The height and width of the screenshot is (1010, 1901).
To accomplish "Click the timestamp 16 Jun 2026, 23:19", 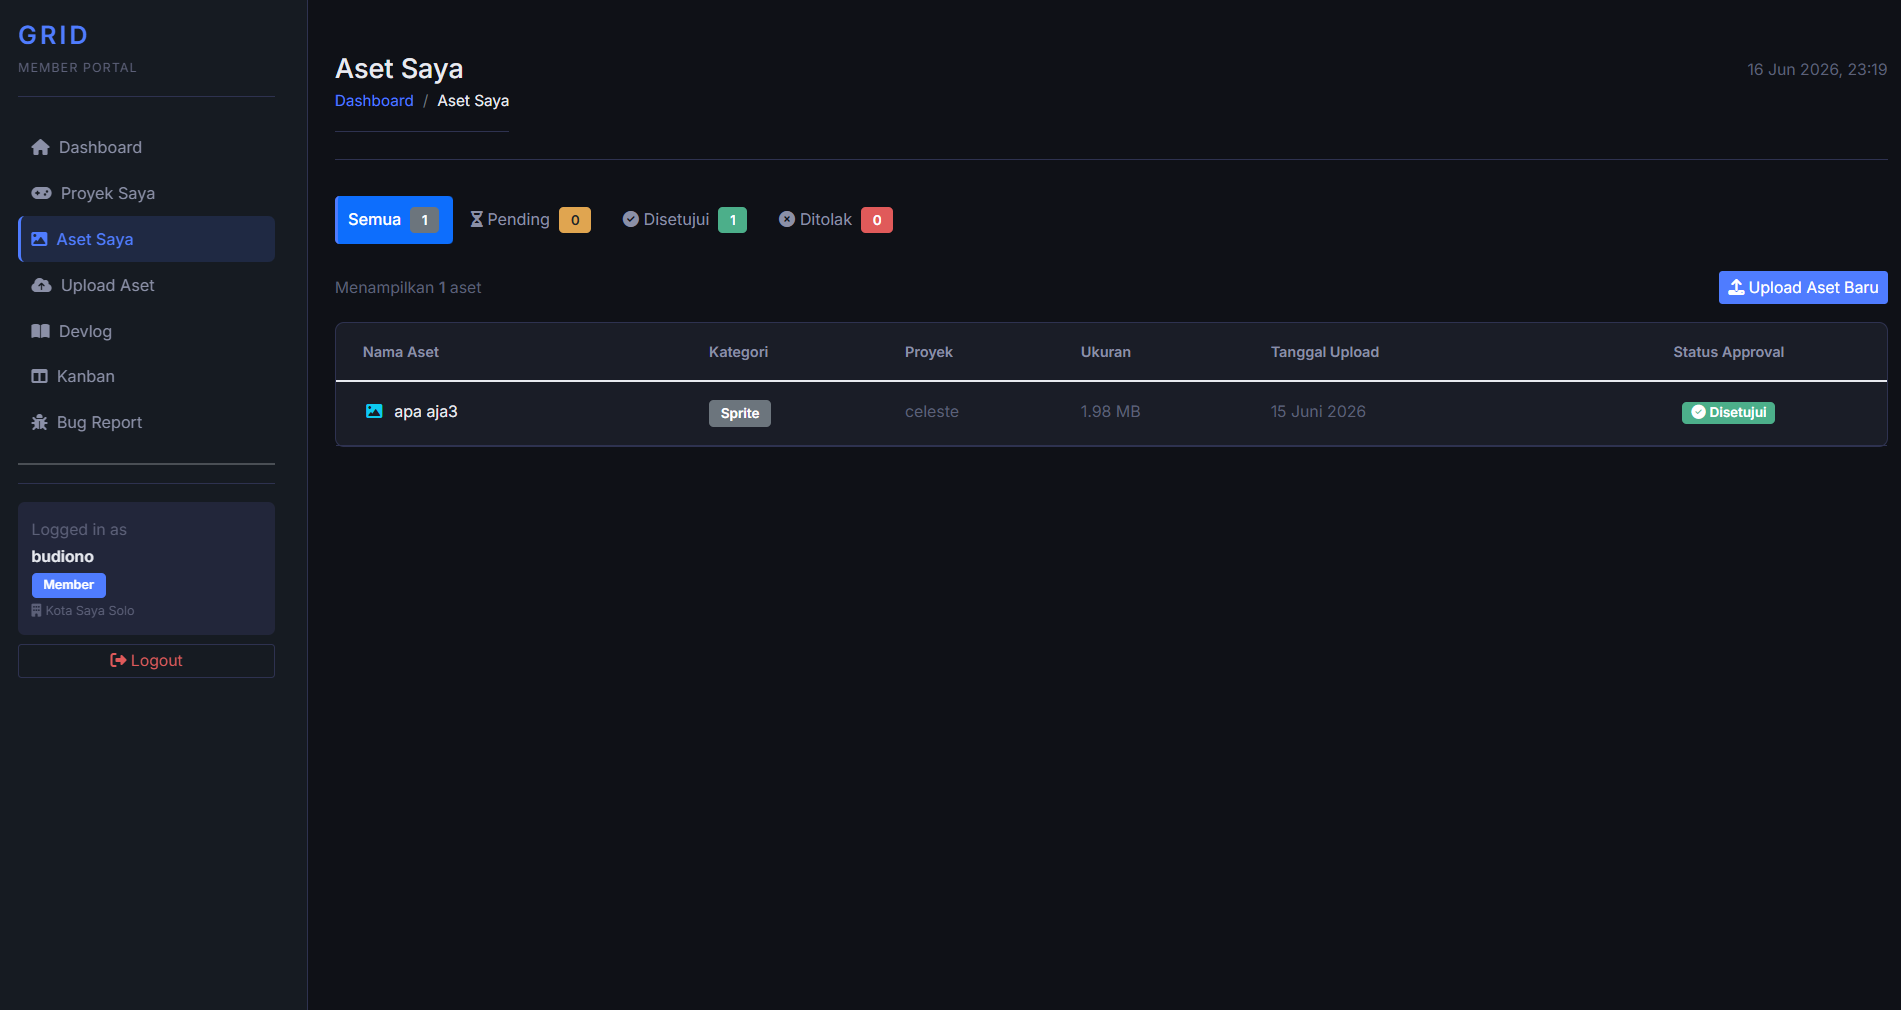I will 1817,70.
